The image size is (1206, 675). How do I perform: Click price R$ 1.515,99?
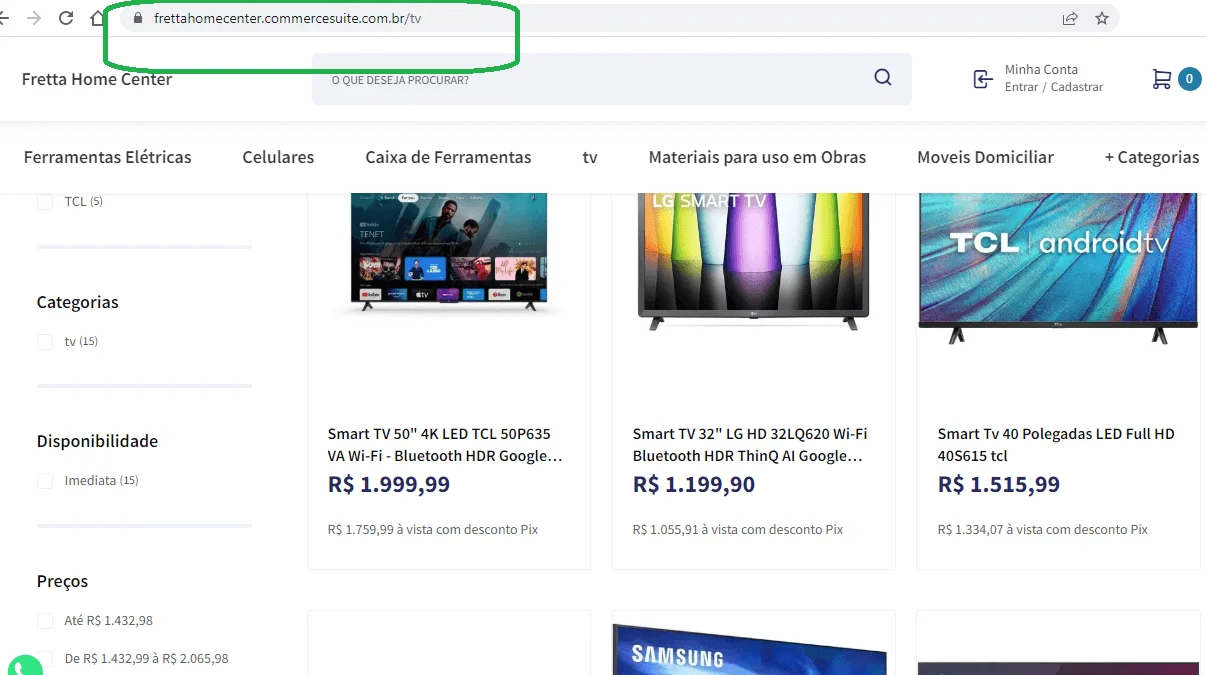999,485
